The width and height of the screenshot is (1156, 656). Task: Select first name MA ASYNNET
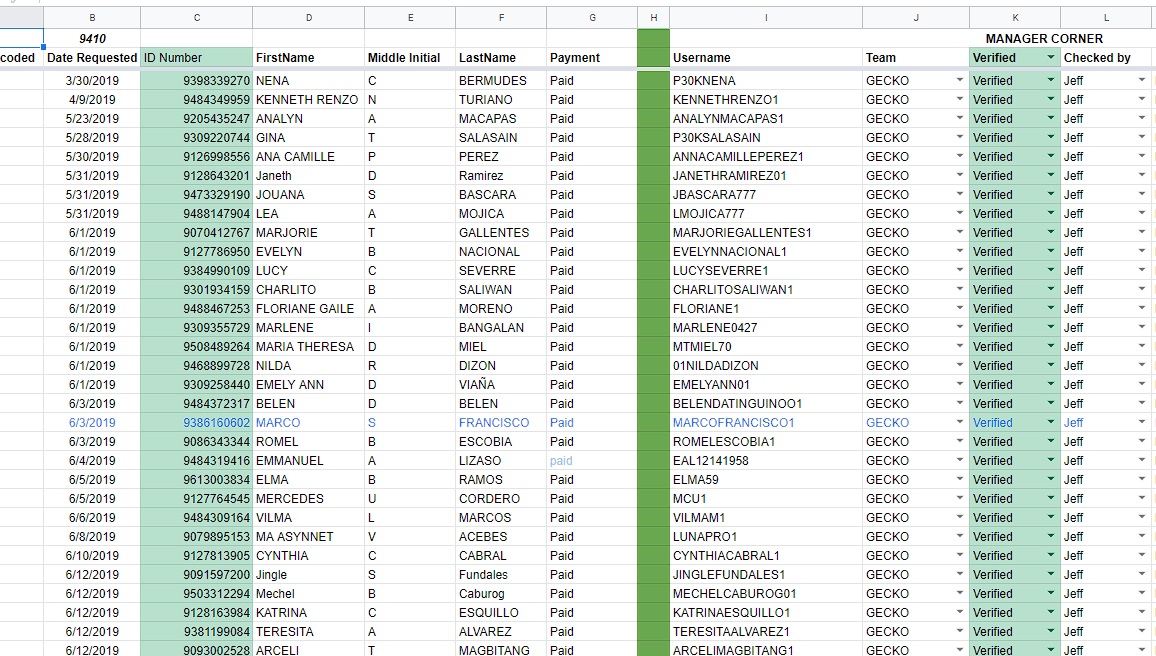(x=309, y=537)
